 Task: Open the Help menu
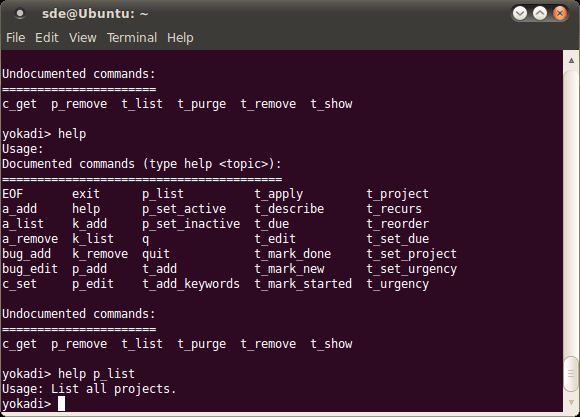(180, 38)
